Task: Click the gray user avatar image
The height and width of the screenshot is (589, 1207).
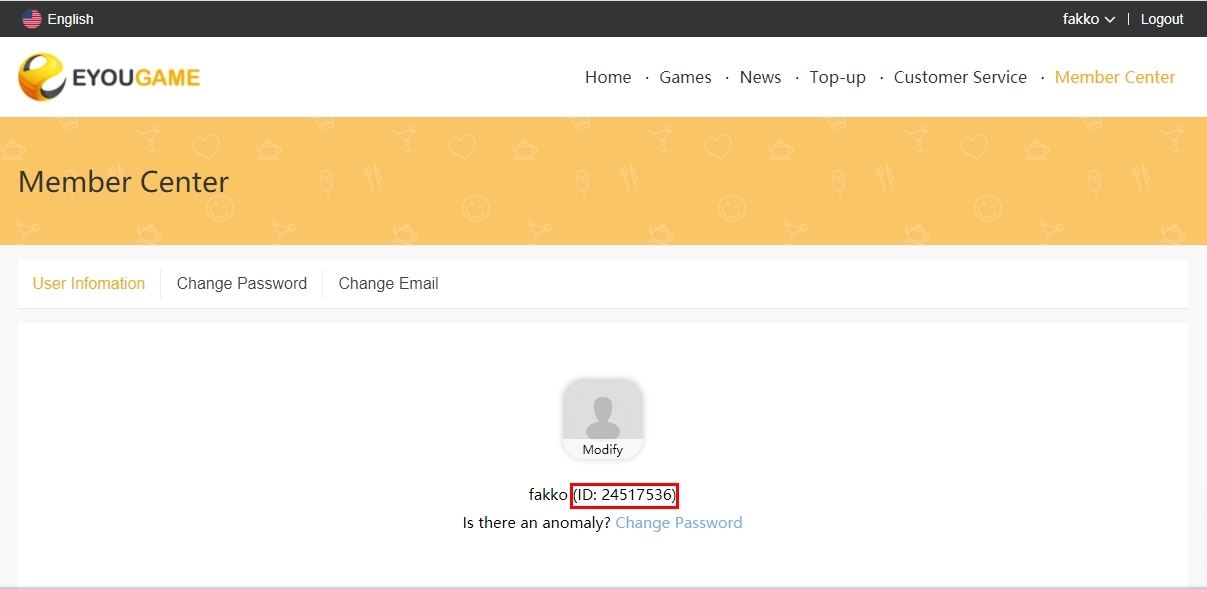Action: [603, 410]
